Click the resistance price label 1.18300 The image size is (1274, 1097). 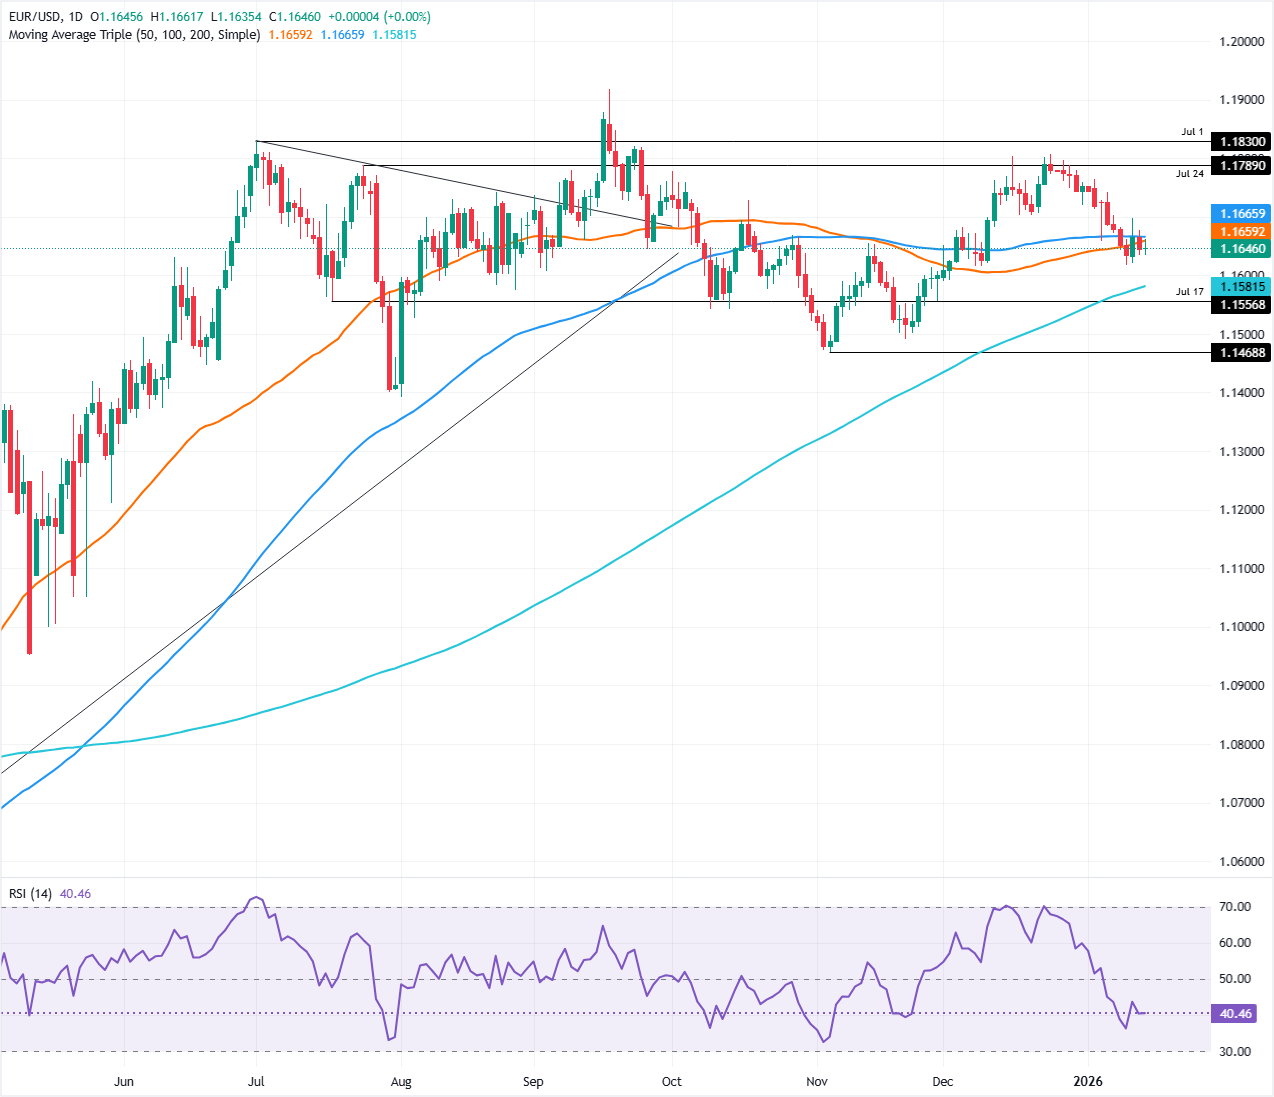(x=1241, y=141)
